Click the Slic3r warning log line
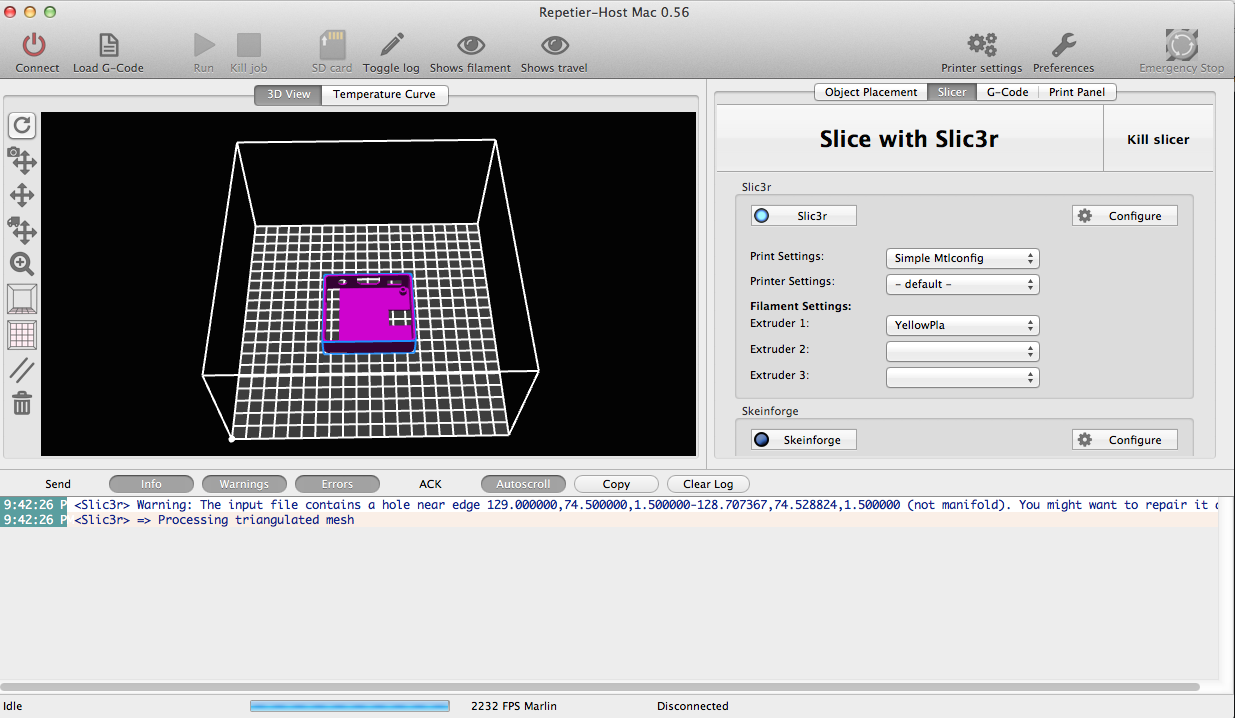The image size is (1235, 718). click(610, 505)
